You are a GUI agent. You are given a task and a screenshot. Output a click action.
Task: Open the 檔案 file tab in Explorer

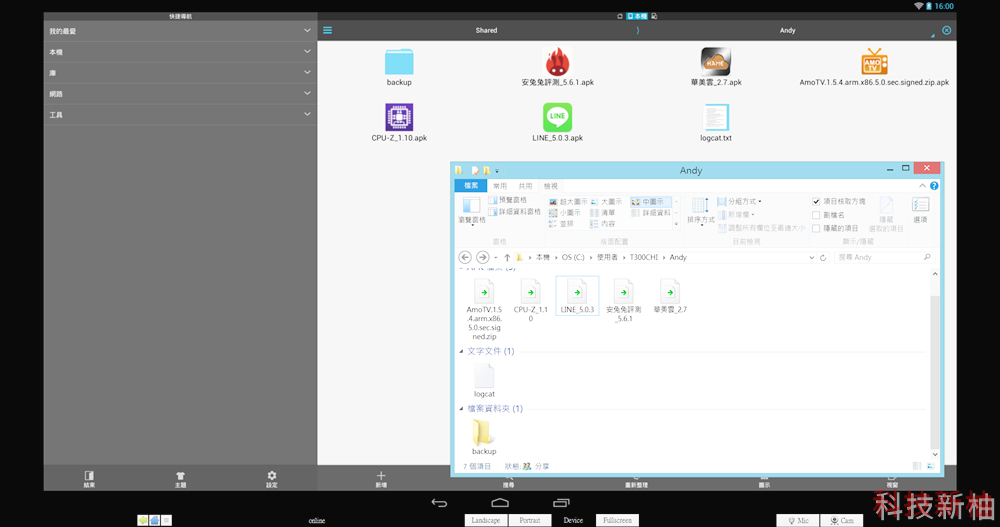[471, 186]
